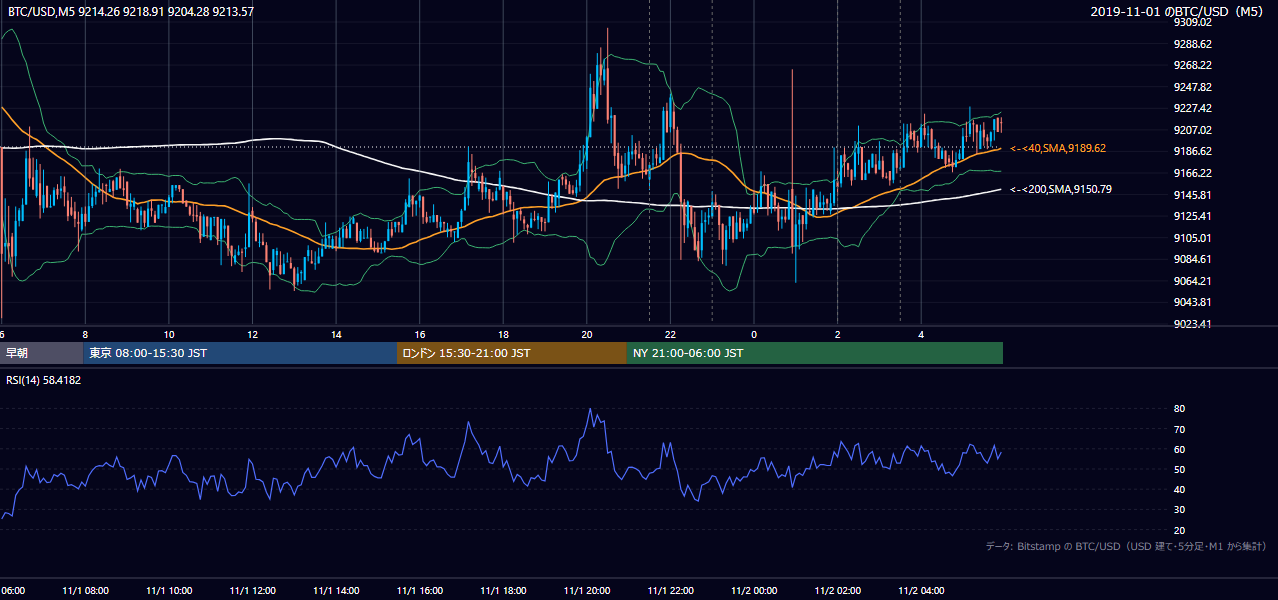Click hour label 20 under price chart
This screenshot has width=1278, height=600.
click(587, 335)
